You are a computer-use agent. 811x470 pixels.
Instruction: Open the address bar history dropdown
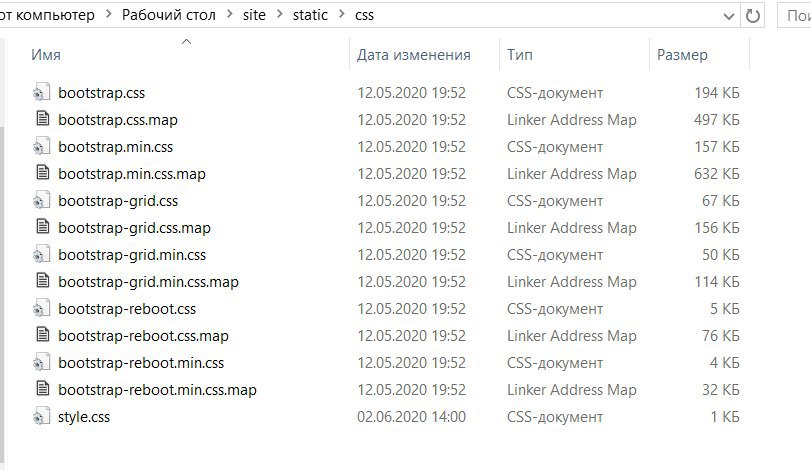pyautogui.click(x=729, y=16)
